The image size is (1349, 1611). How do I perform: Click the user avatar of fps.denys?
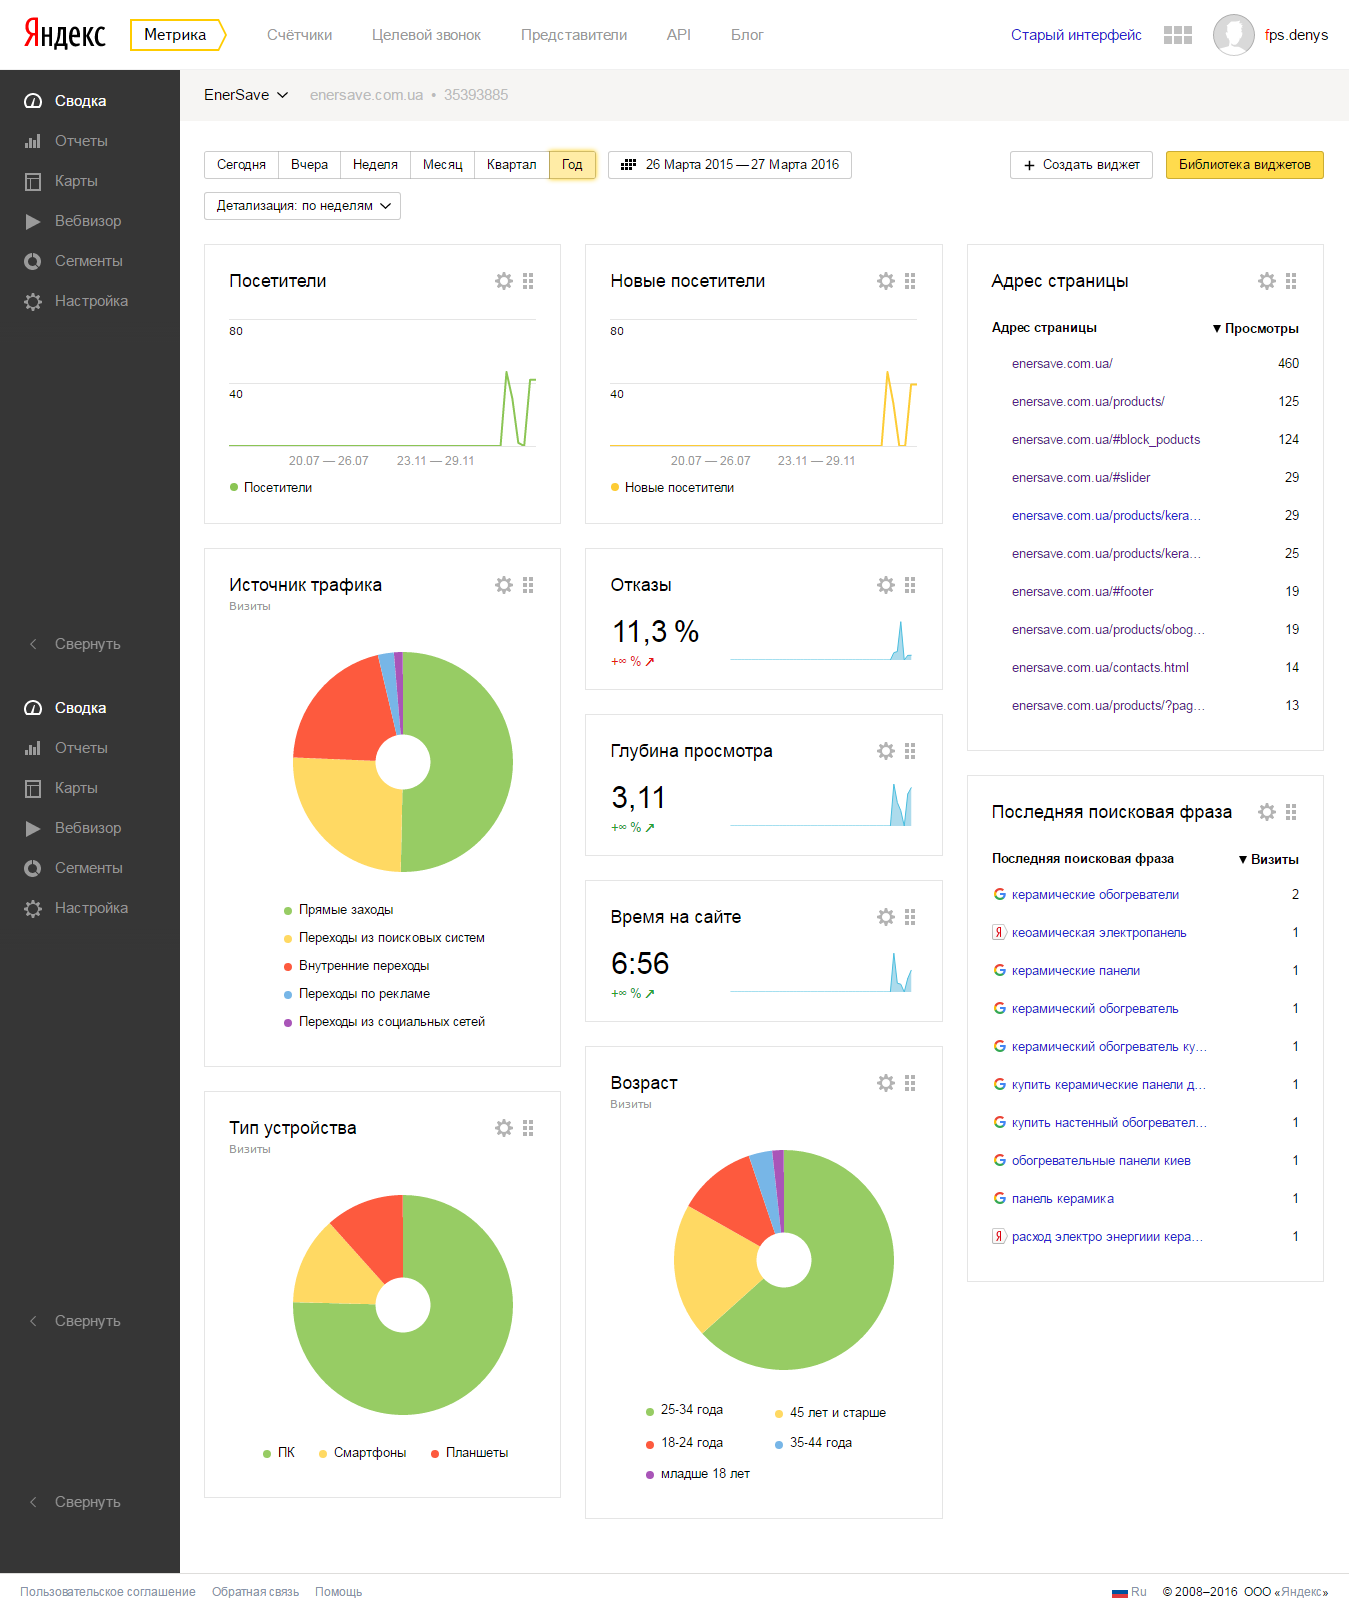tap(1233, 35)
